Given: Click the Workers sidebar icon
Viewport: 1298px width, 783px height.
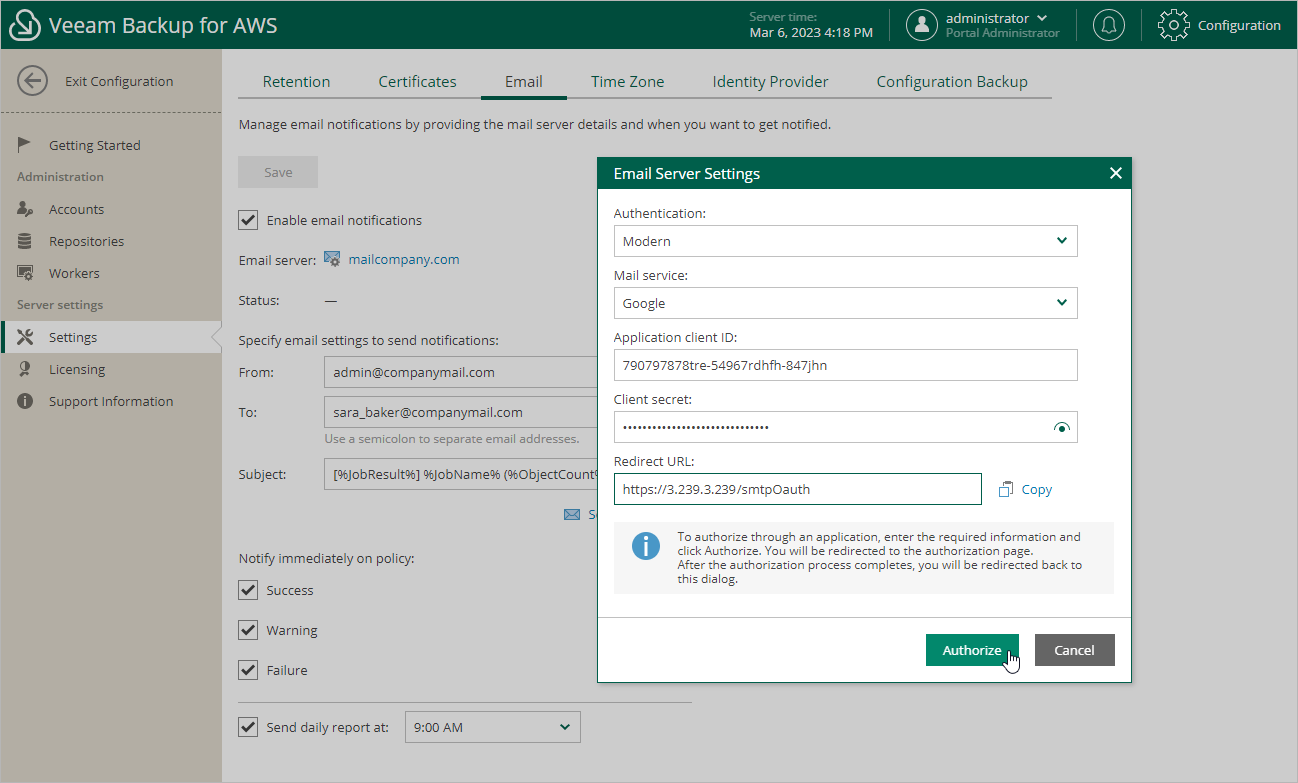Looking at the screenshot, I should pos(26,273).
